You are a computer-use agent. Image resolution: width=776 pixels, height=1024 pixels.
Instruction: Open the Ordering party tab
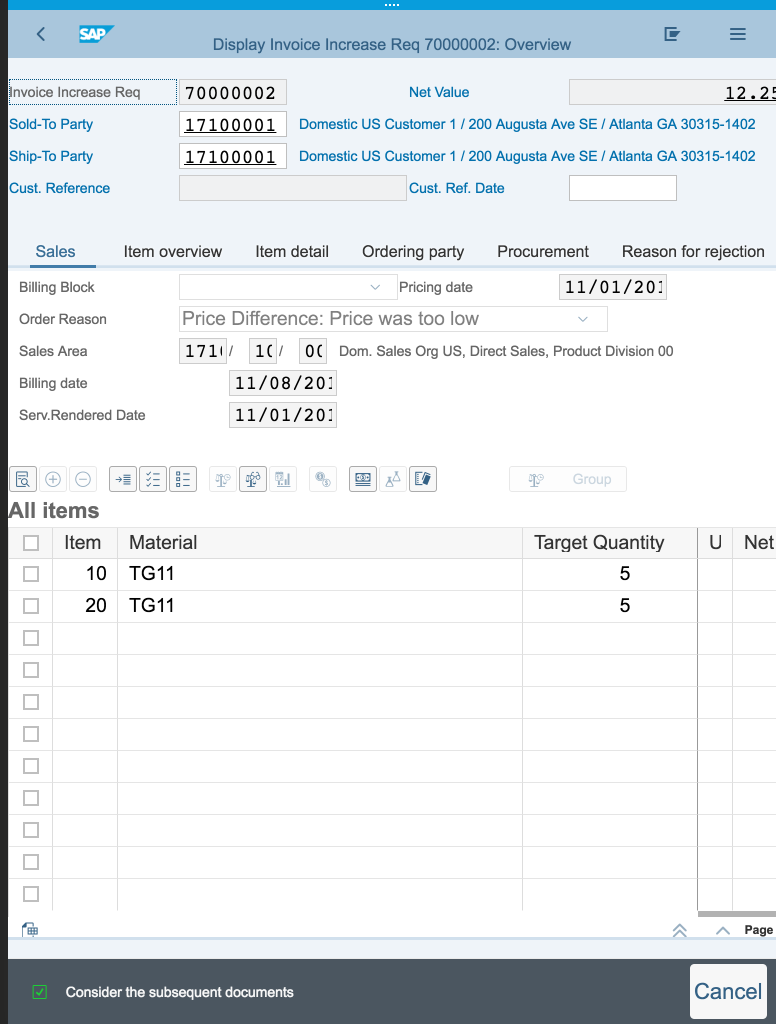point(413,251)
